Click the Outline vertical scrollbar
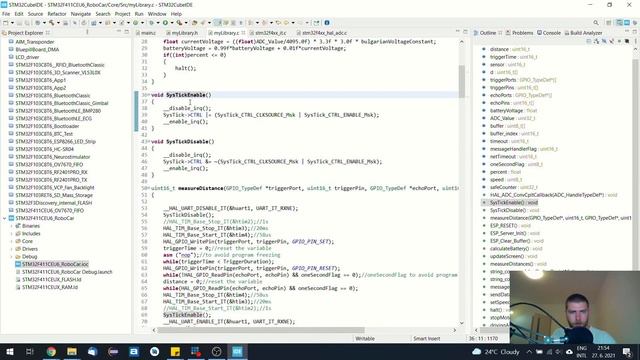This screenshot has width=640, height=360. pyautogui.click(x=635, y=163)
